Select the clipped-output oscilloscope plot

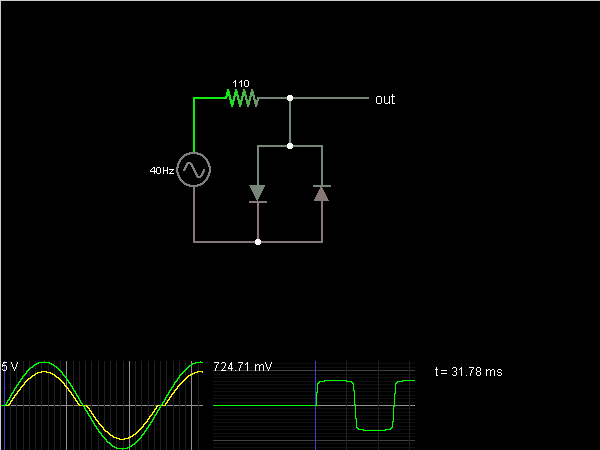tap(314, 405)
